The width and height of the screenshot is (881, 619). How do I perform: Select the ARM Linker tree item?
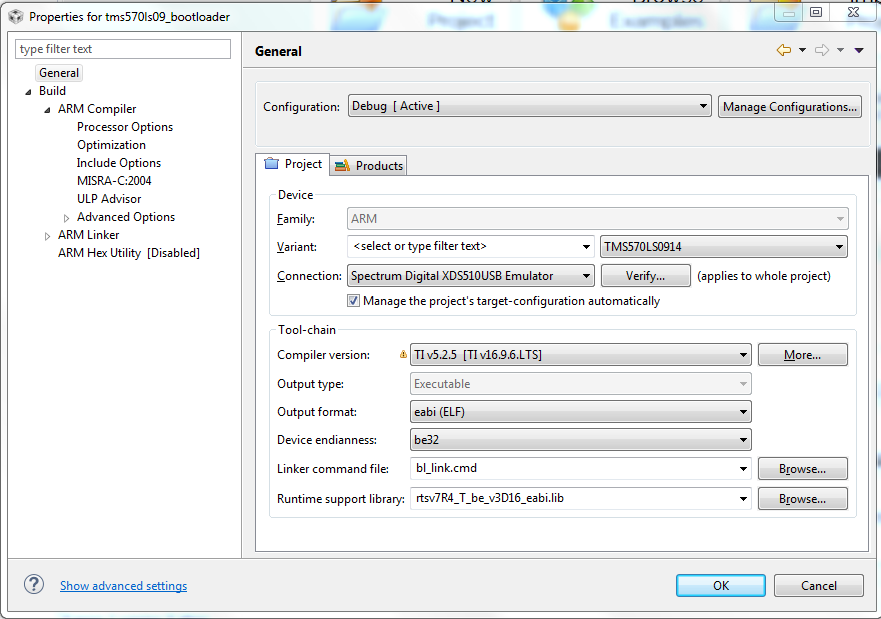[88, 235]
